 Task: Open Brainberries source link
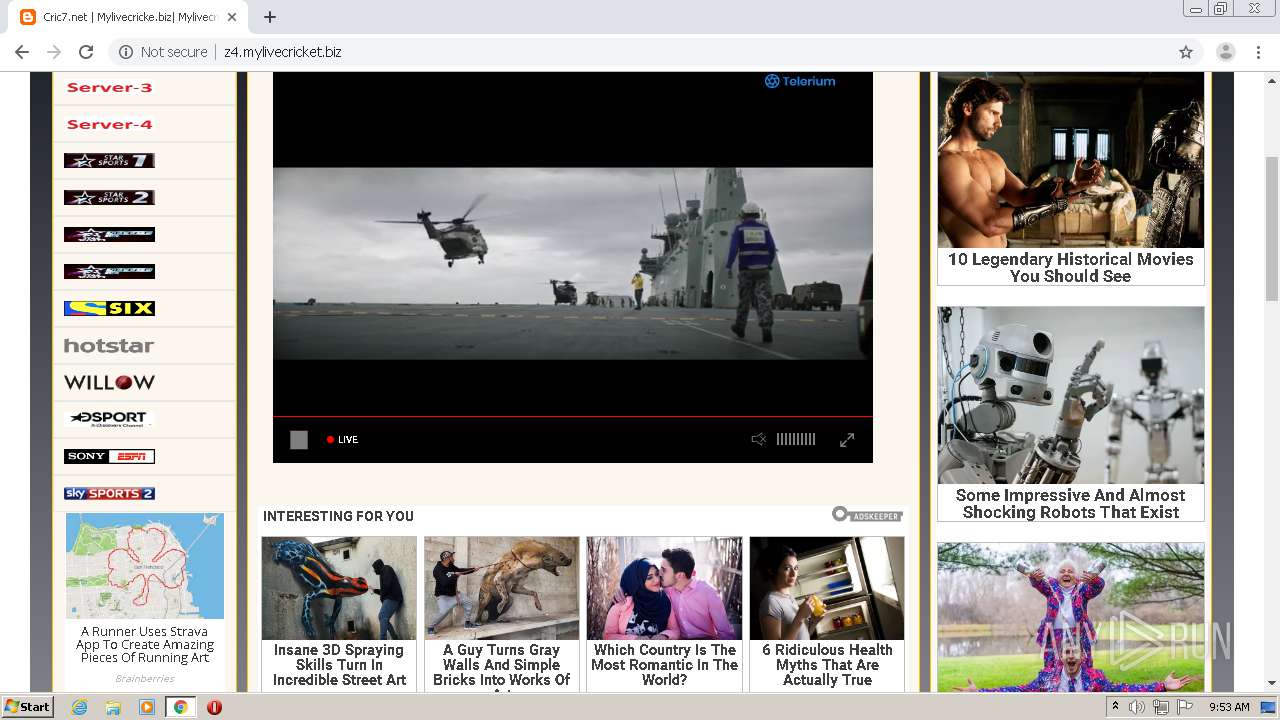click(x=145, y=678)
